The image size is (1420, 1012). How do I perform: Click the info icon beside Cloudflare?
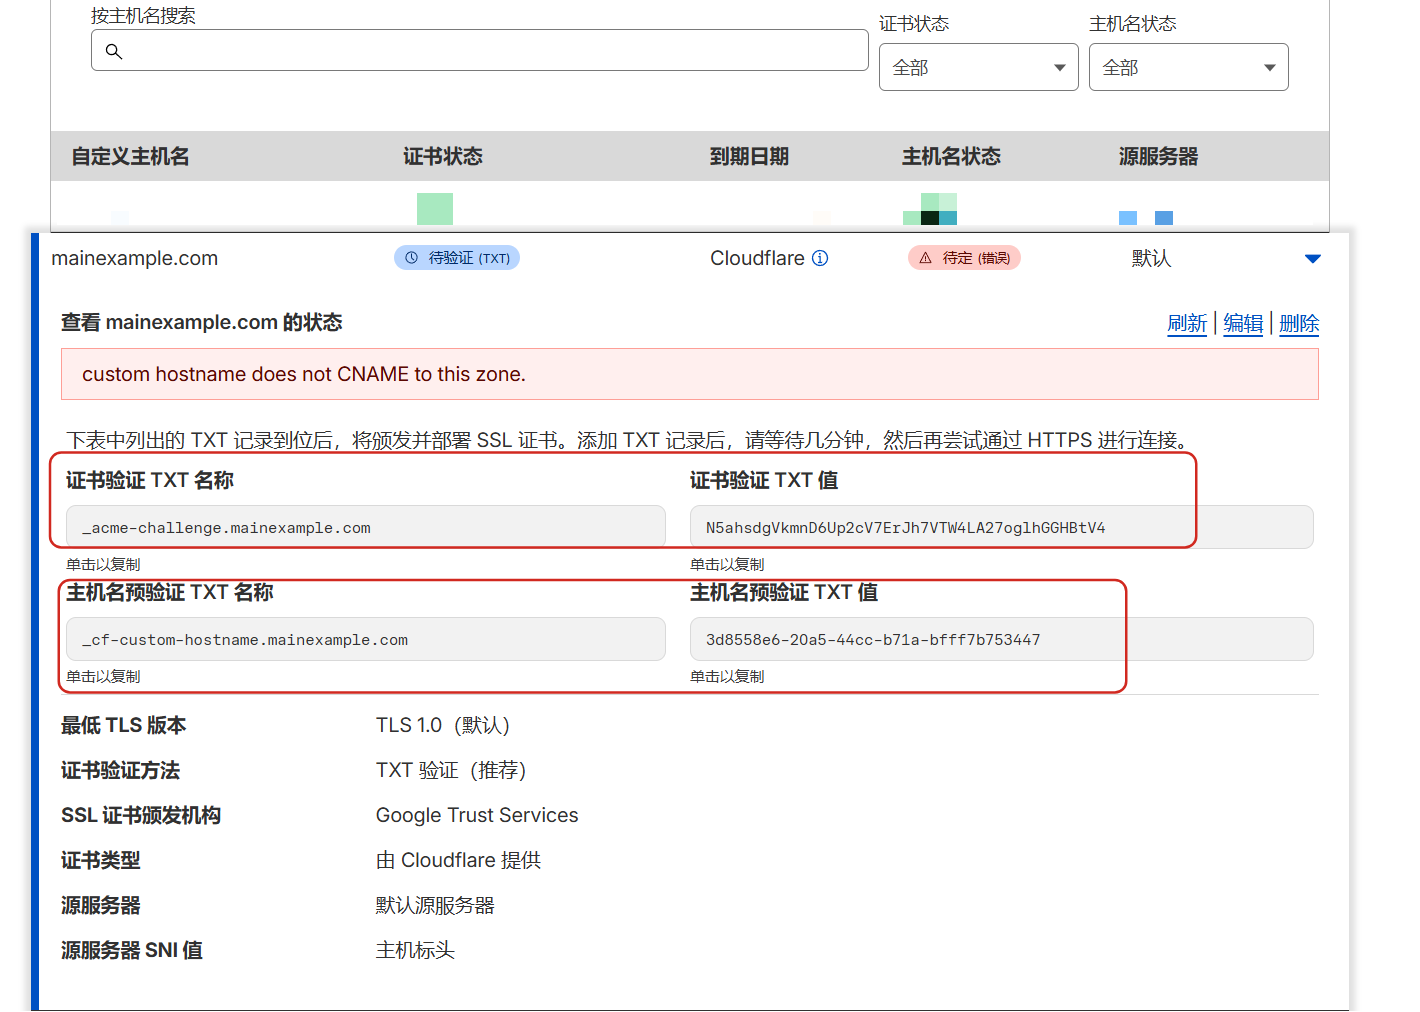tap(820, 258)
